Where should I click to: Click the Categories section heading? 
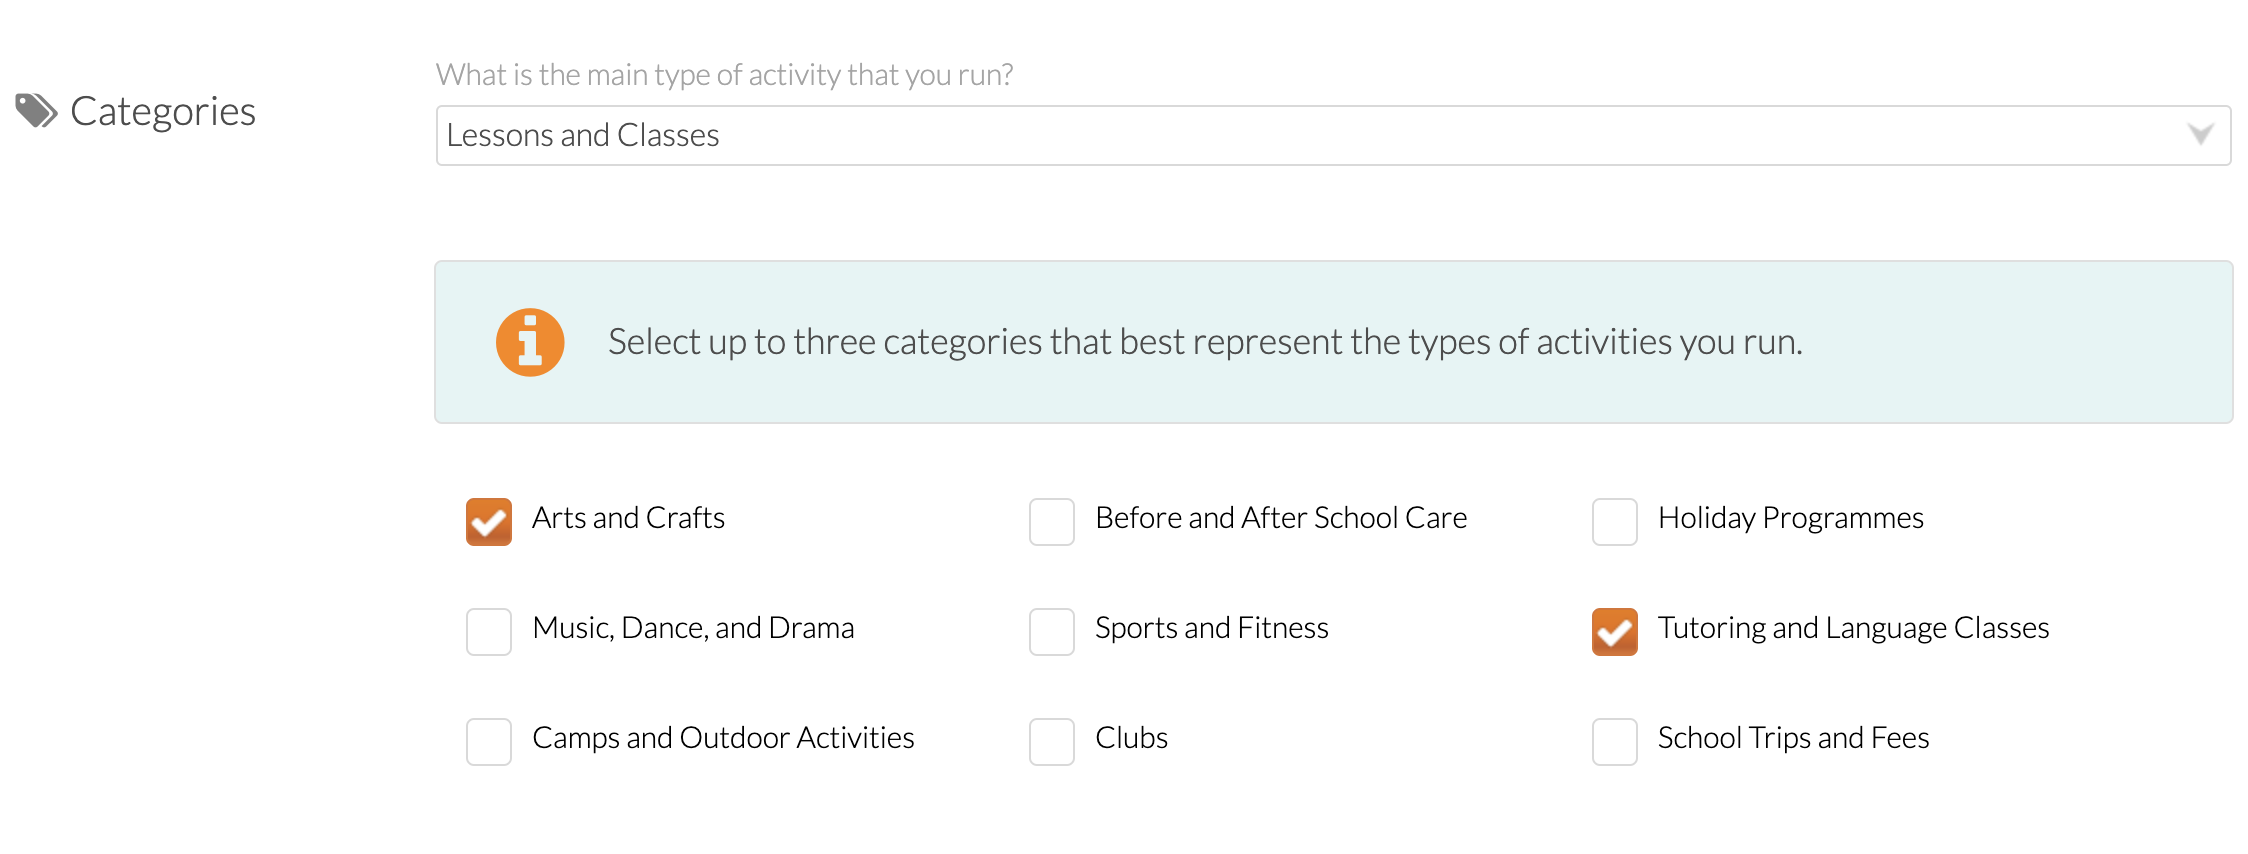pyautogui.click(x=163, y=112)
